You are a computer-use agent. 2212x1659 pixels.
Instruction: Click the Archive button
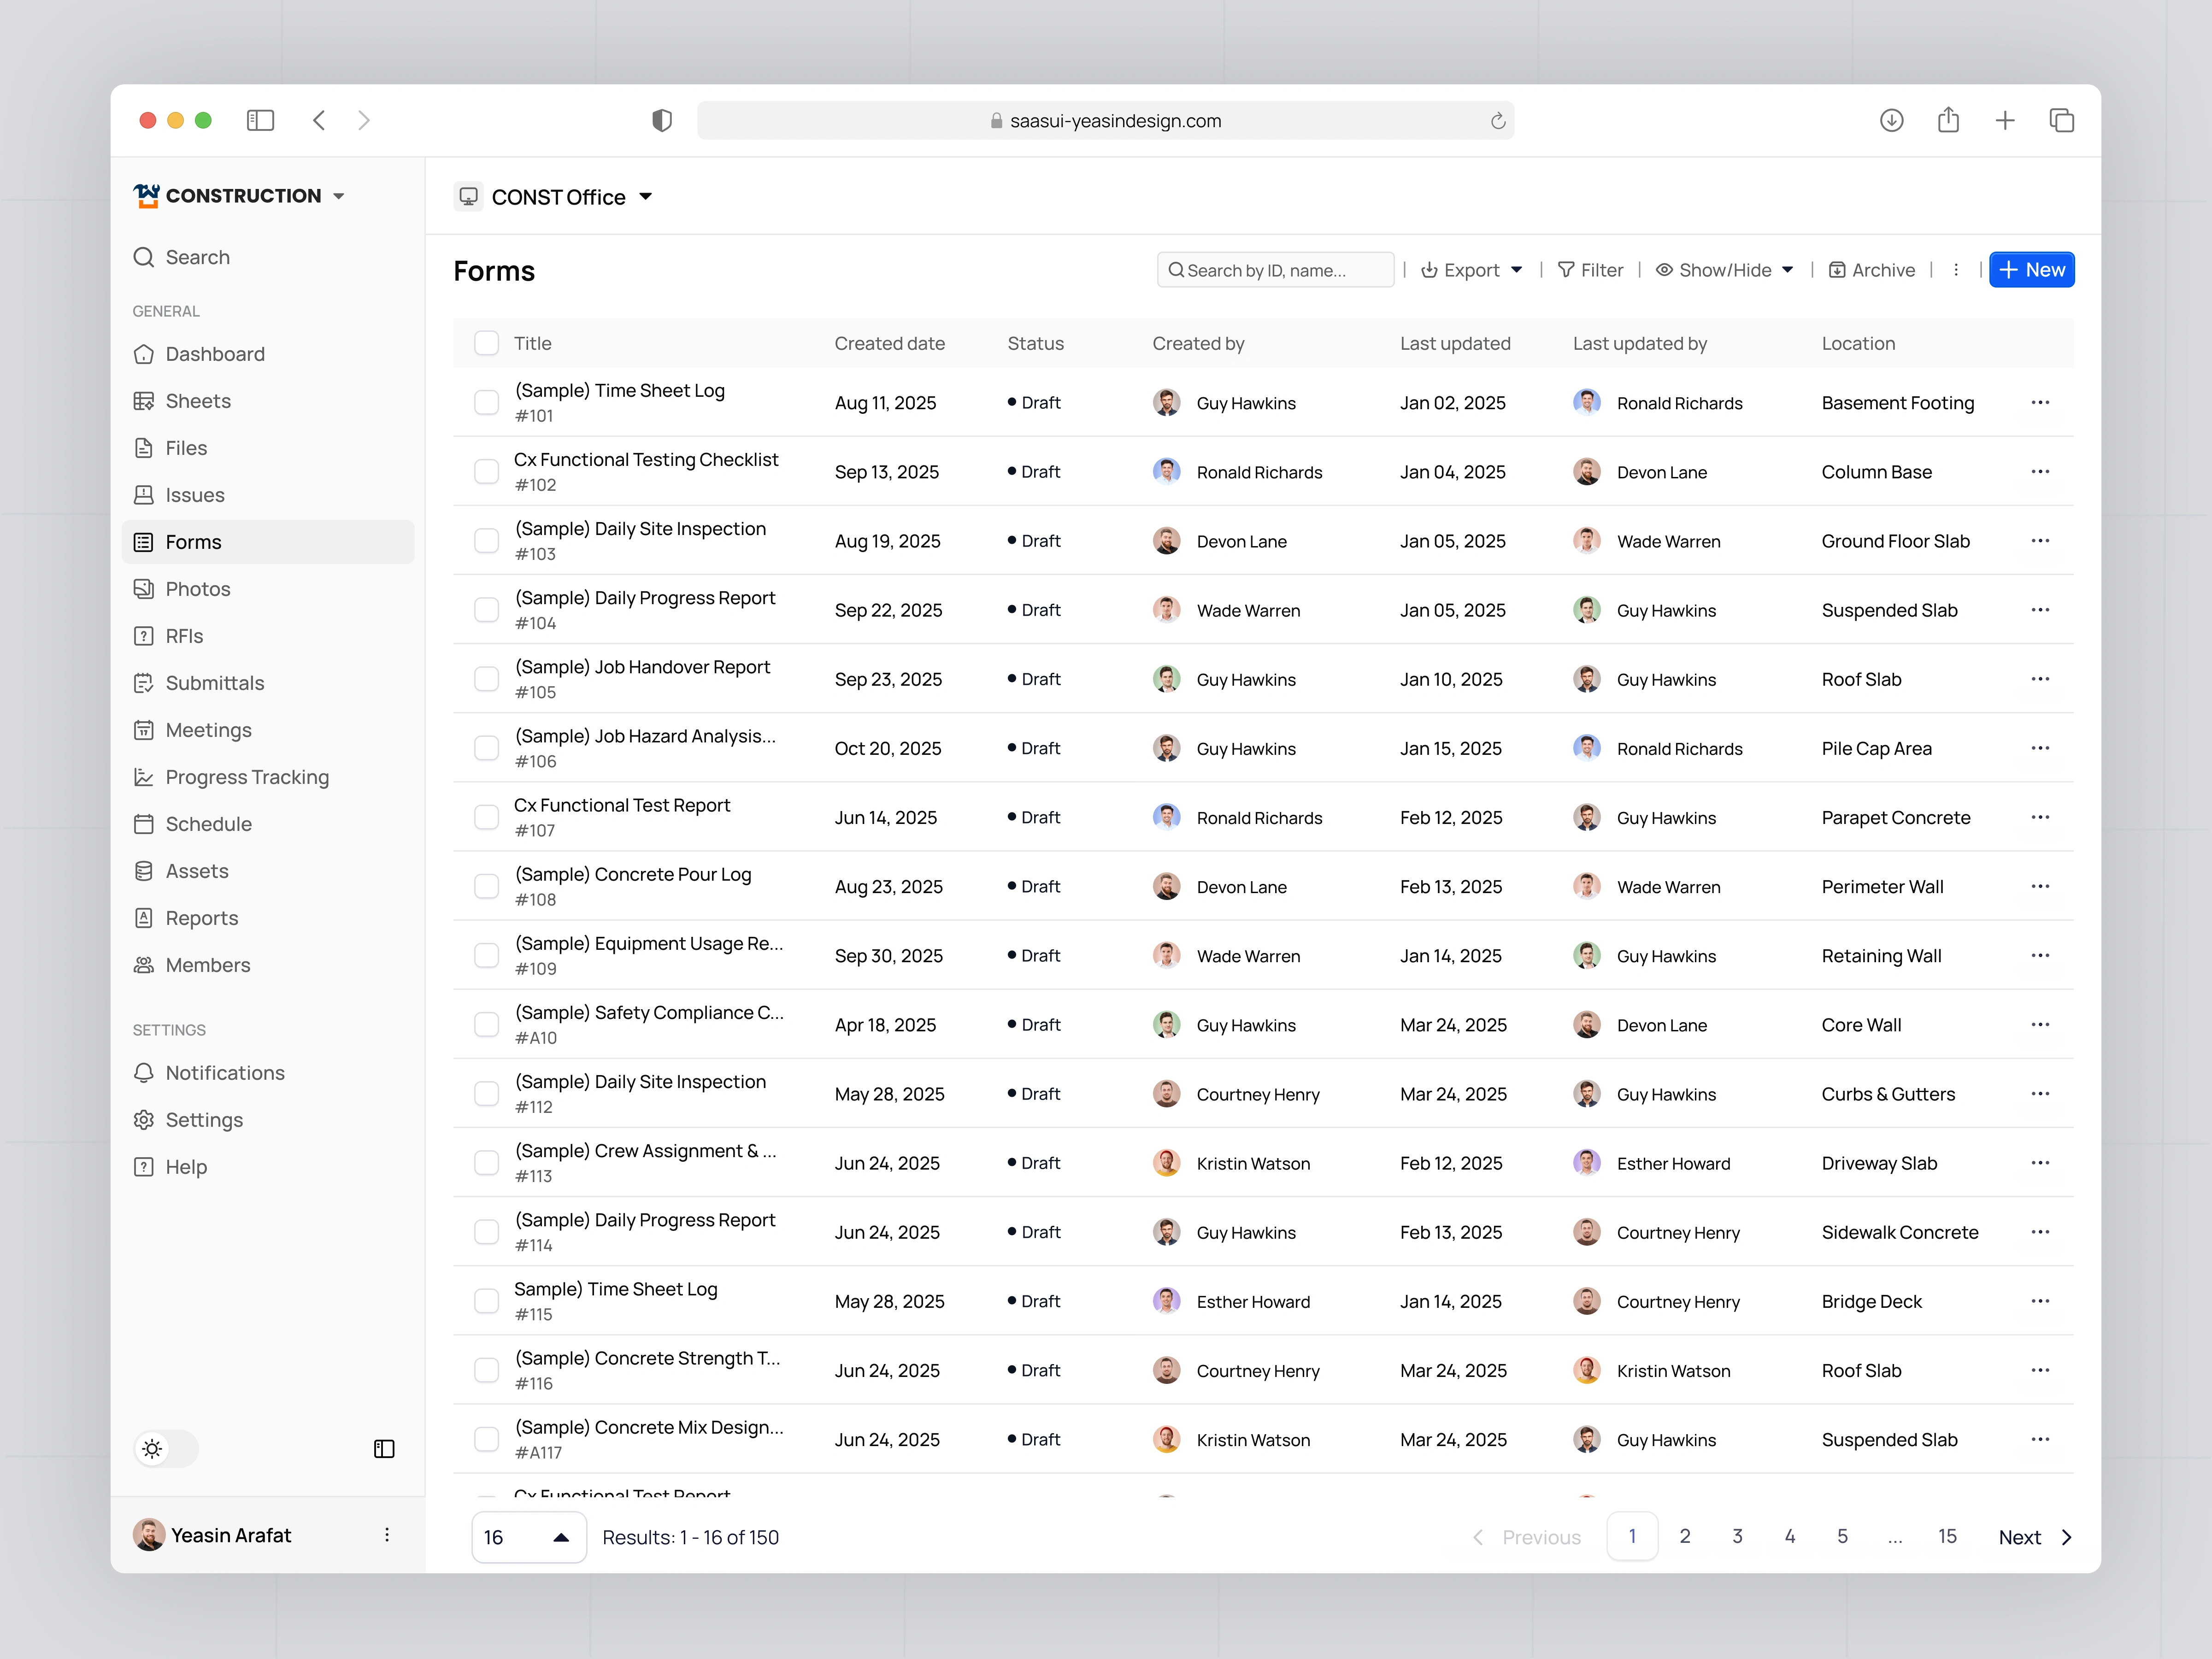point(1871,270)
